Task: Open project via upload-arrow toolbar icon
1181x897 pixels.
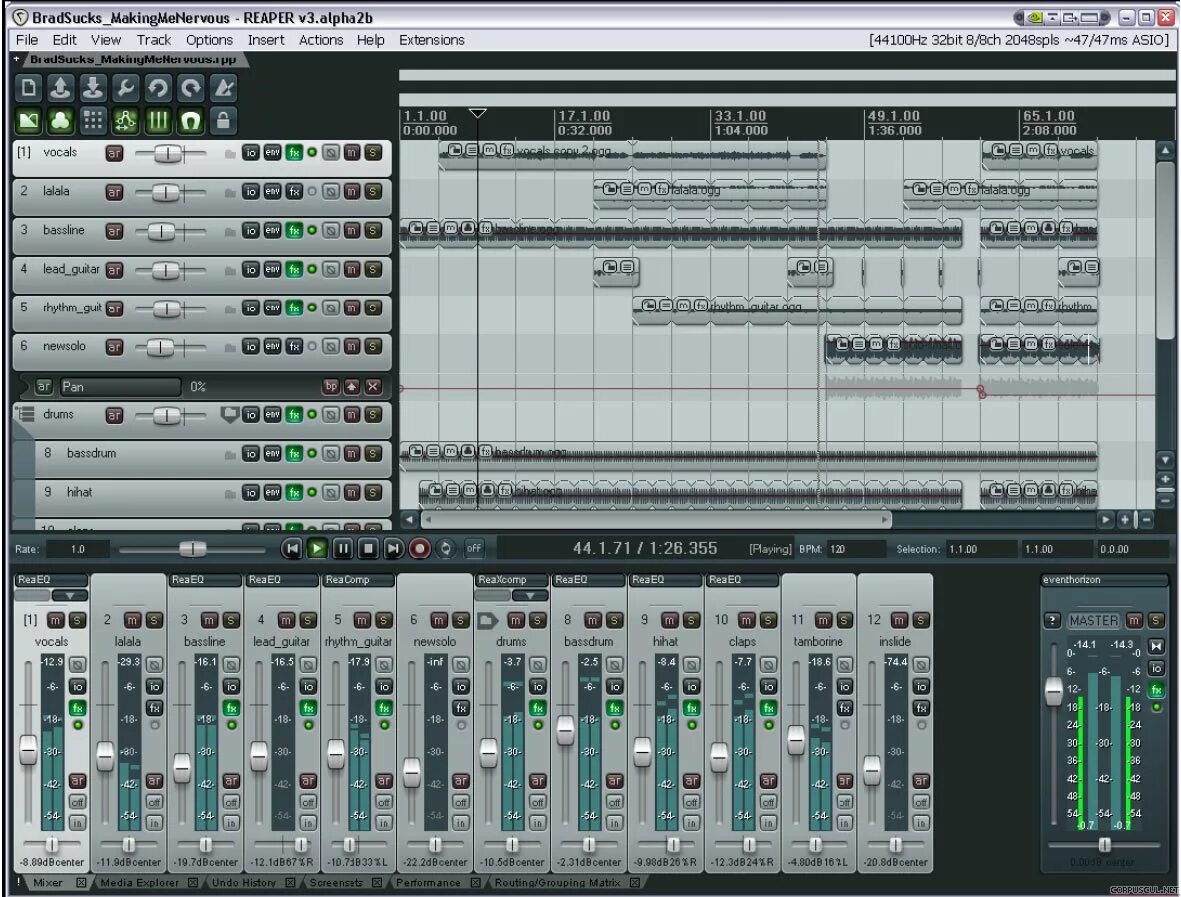Action: (x=60, y=88)
